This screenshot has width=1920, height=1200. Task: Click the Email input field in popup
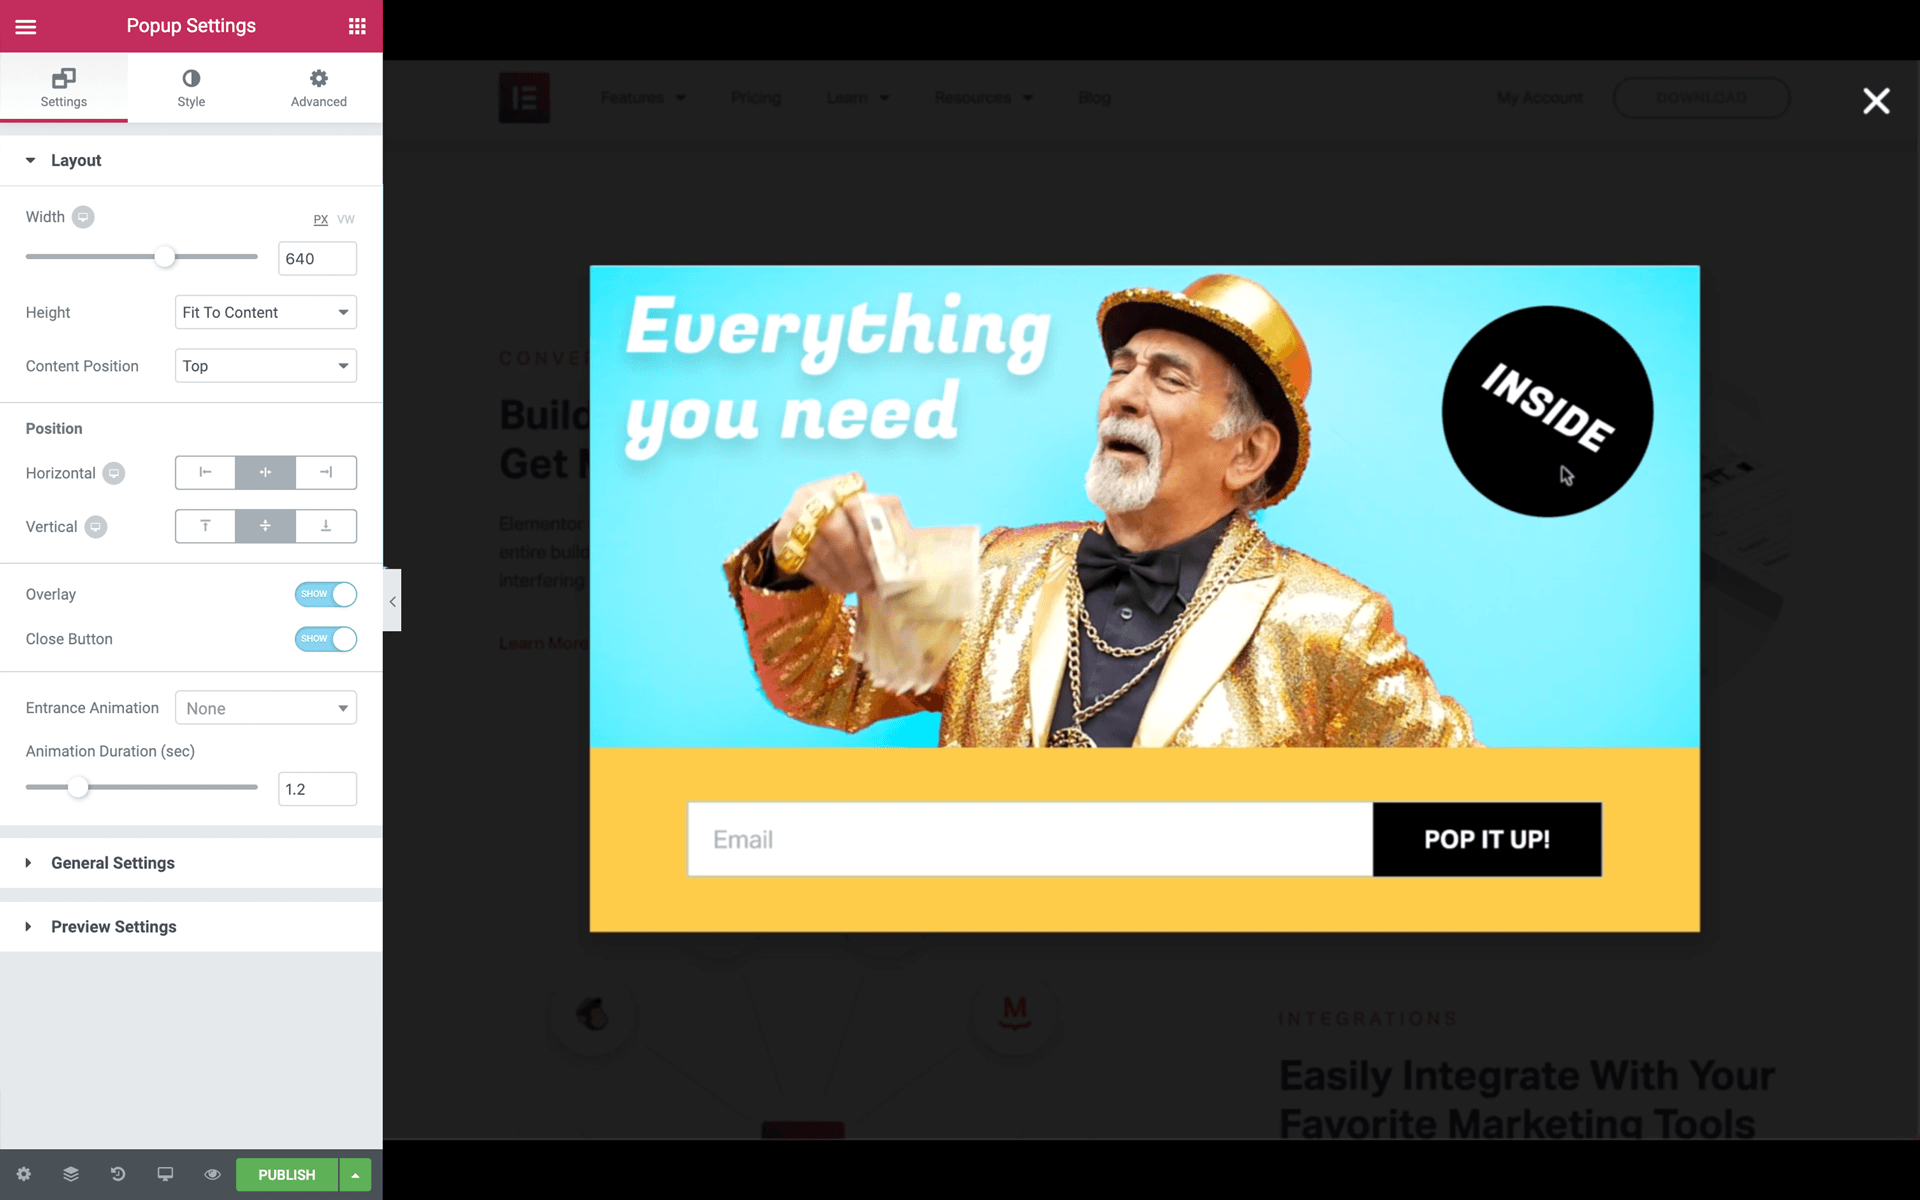click(x=1030, y=839)
